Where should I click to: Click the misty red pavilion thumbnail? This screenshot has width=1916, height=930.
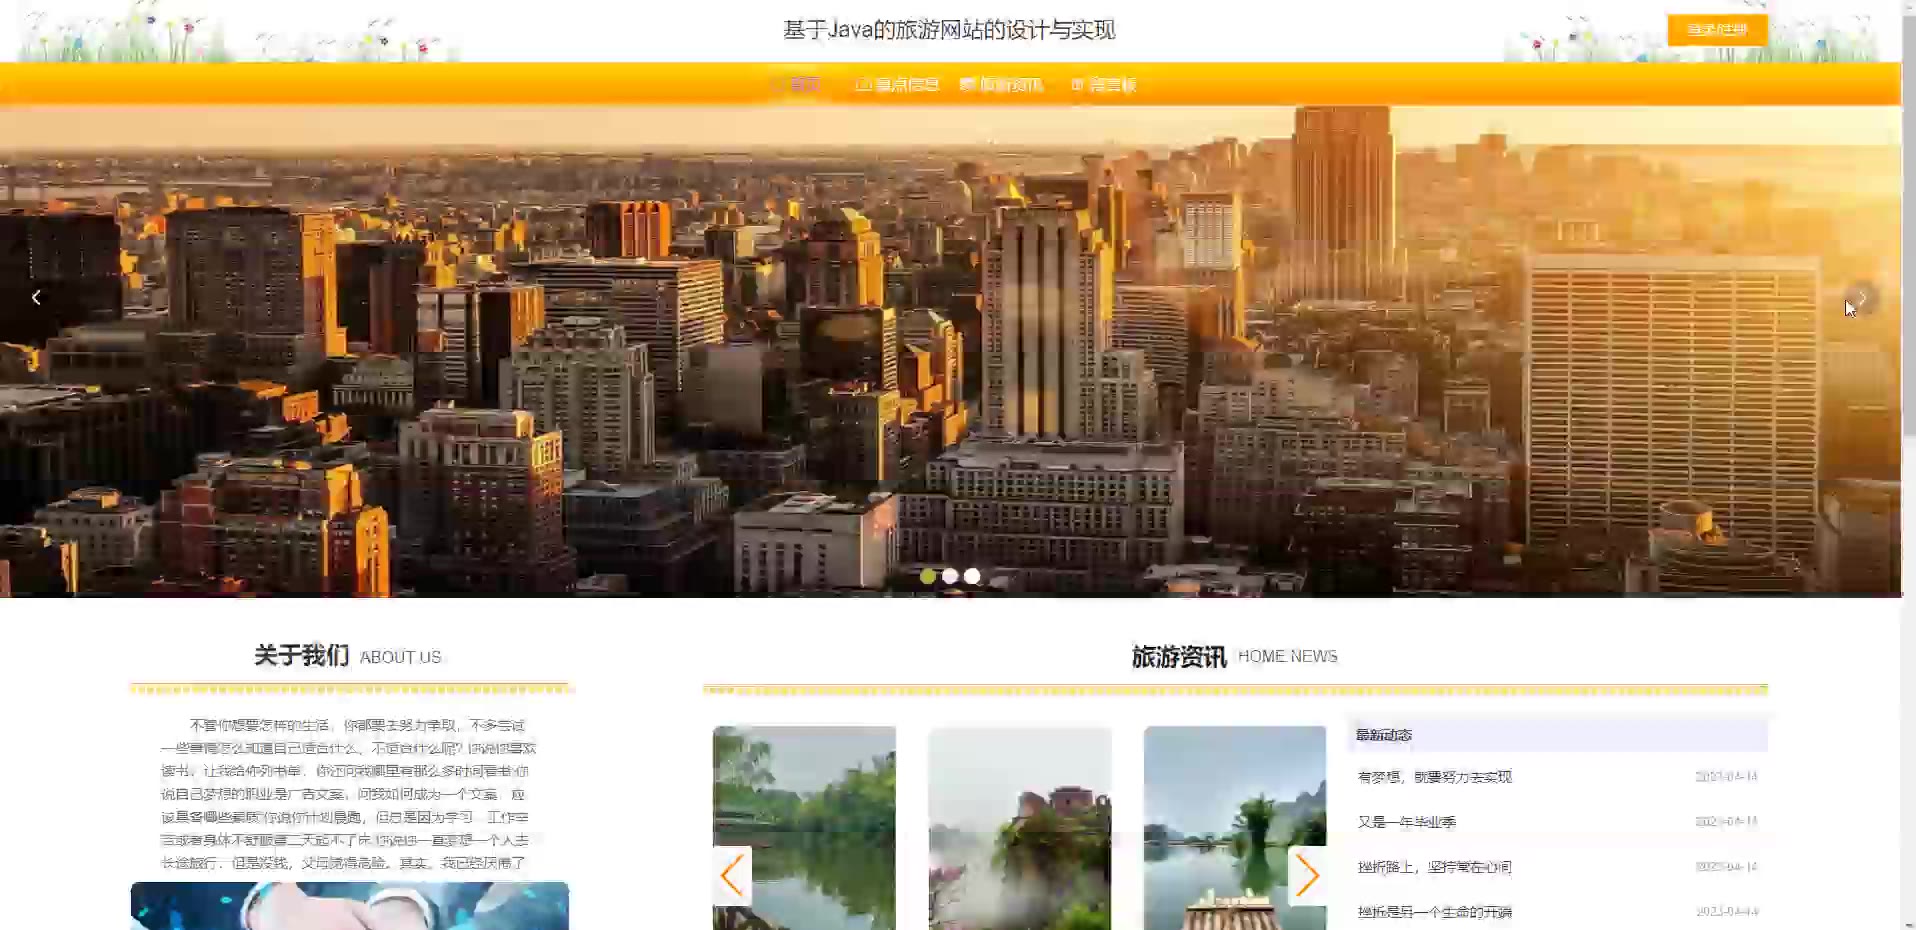pyautogui.click(x=1020, y=828)
